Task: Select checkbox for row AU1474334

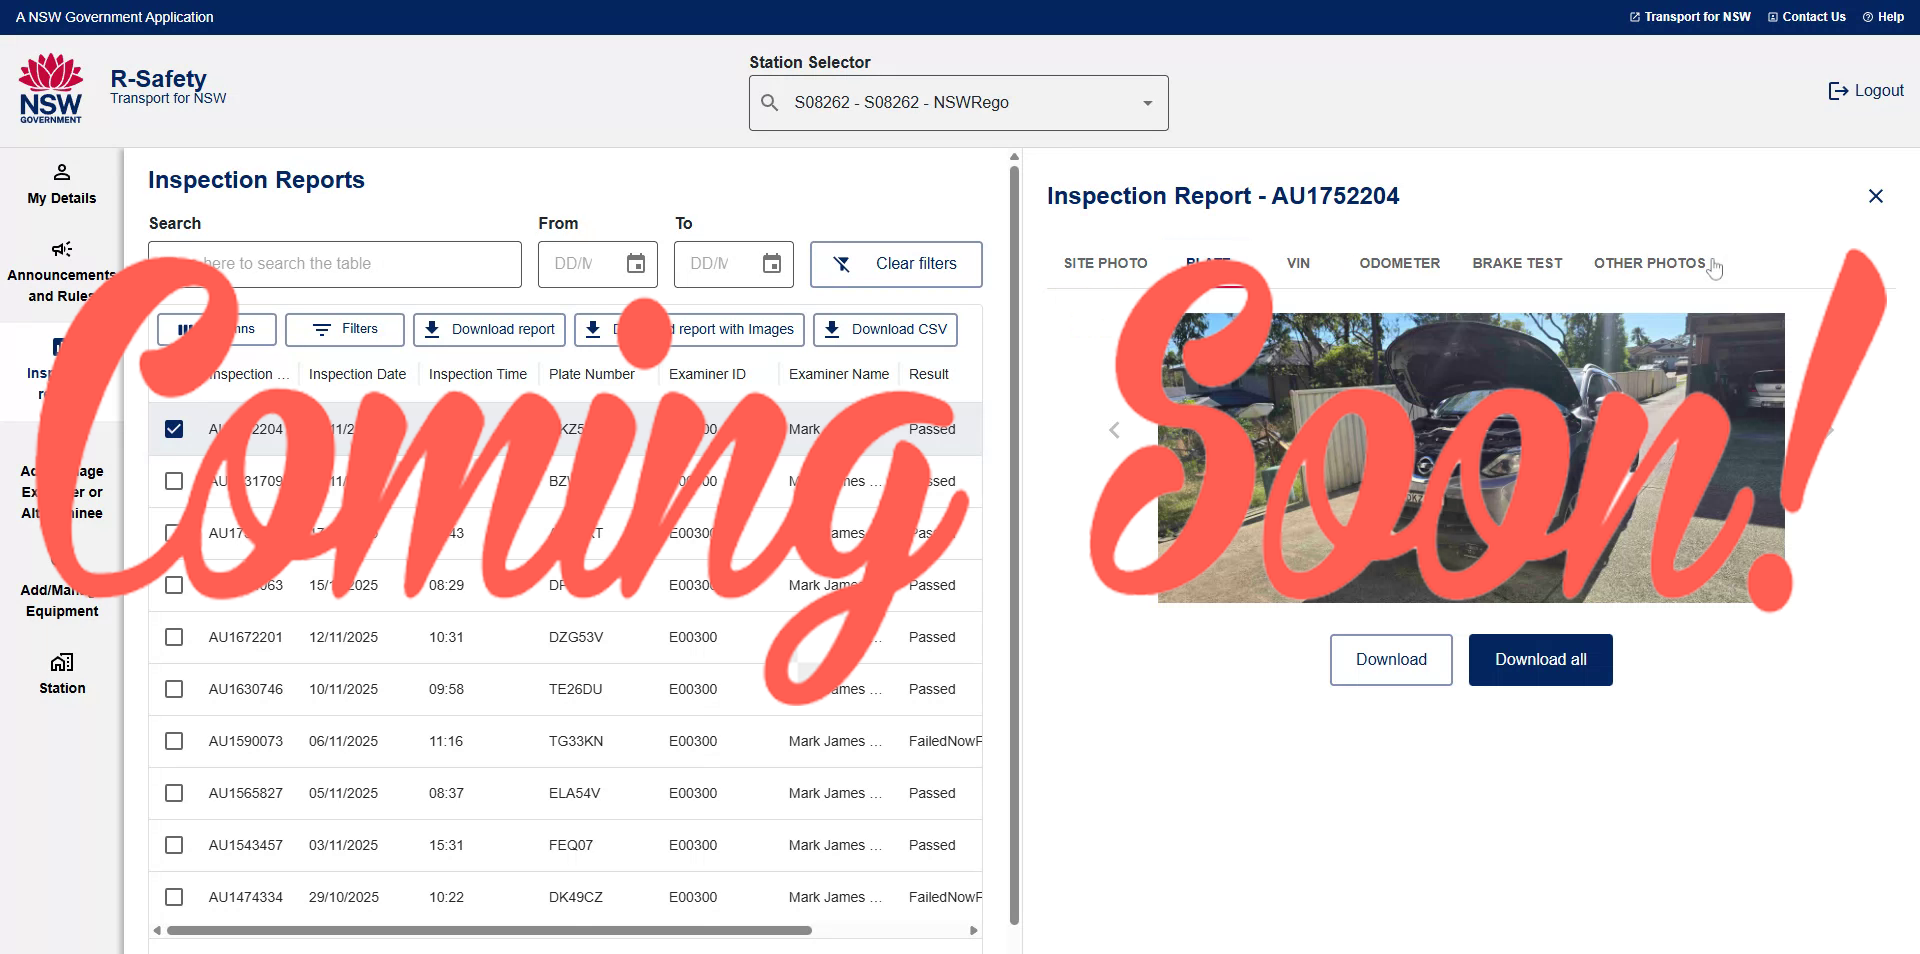Action: (x=174, y=897)
